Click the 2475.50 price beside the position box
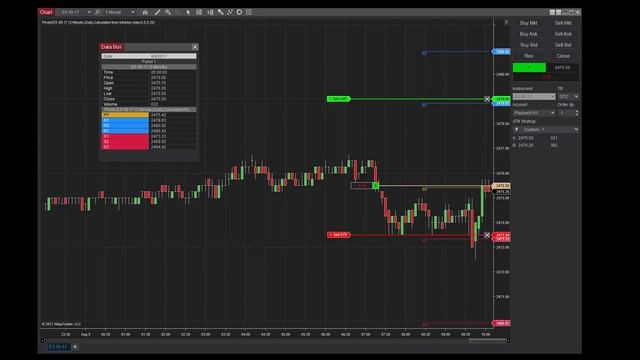This screenshot has width=640, height=360. (x=563, y=68)
